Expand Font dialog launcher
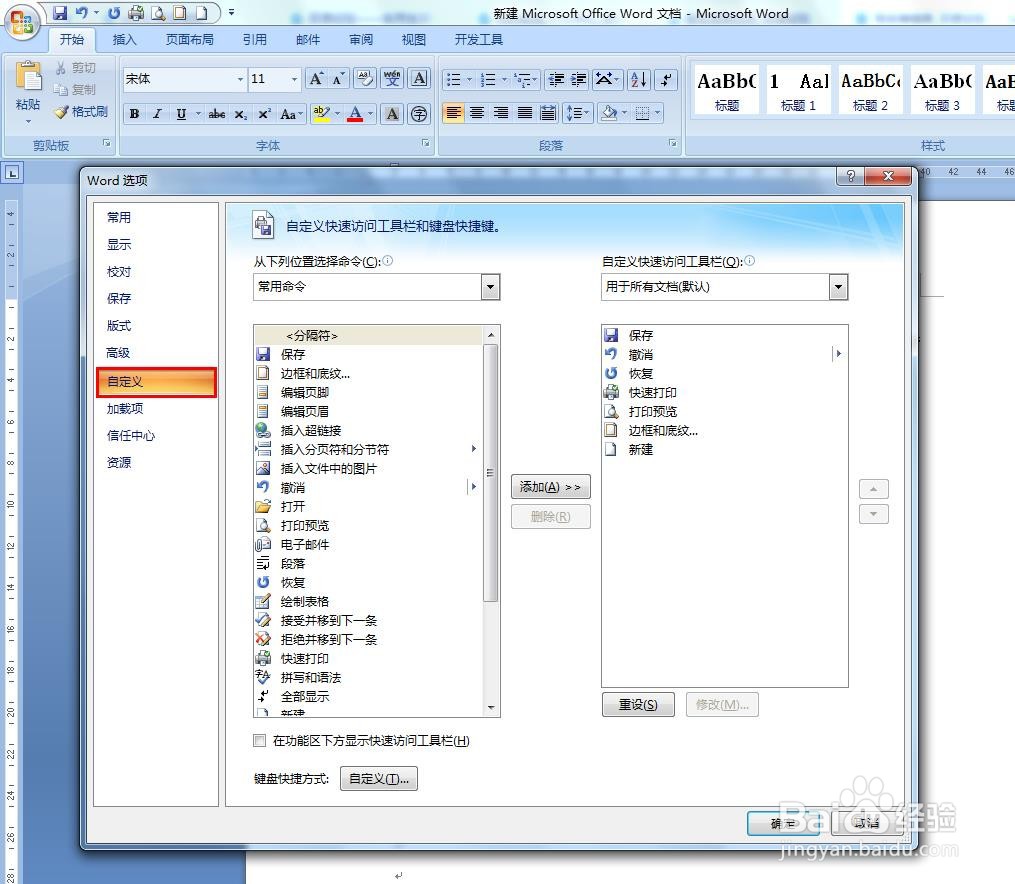The height and width of the screenshot is (884, 1015). click(x=425, y=143)
